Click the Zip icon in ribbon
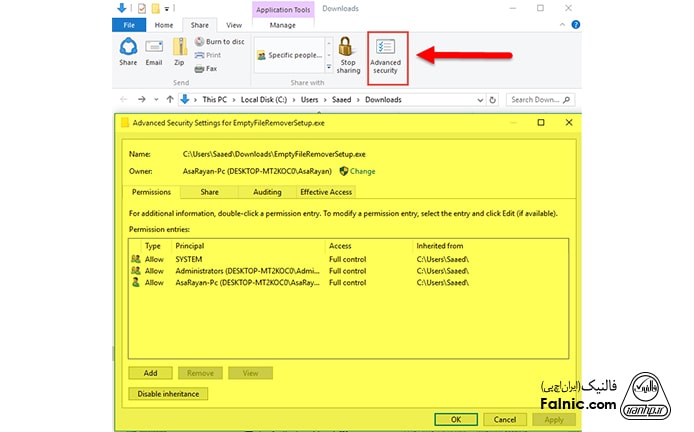694x432 pixels. (179, 50)
